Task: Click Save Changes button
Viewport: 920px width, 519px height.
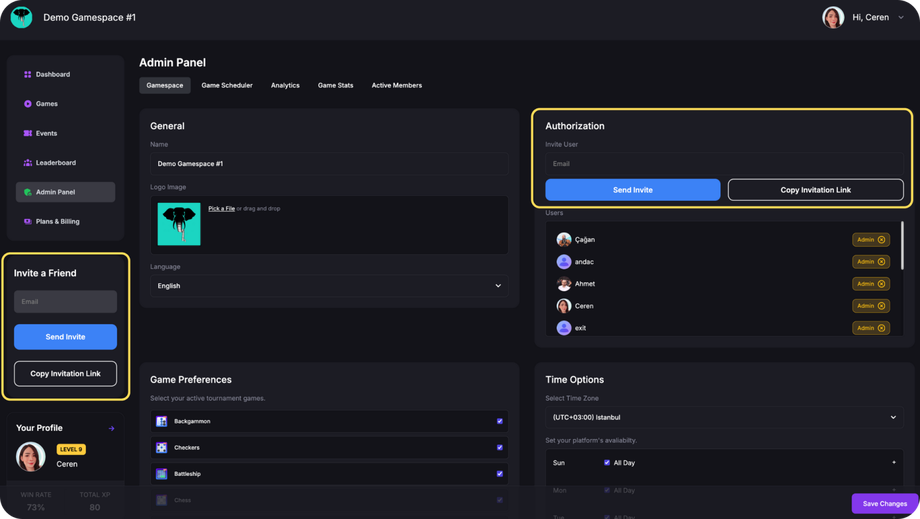Action: pos(884,503)
